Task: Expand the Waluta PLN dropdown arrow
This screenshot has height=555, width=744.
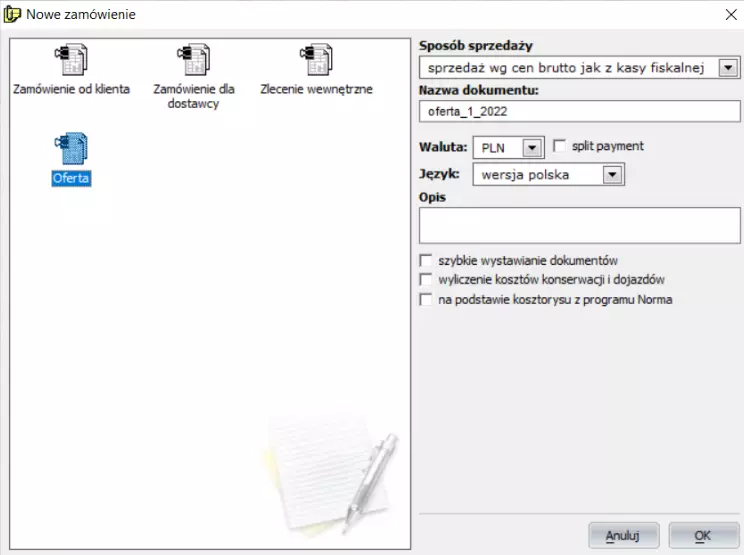Action: tap(532, 148)
